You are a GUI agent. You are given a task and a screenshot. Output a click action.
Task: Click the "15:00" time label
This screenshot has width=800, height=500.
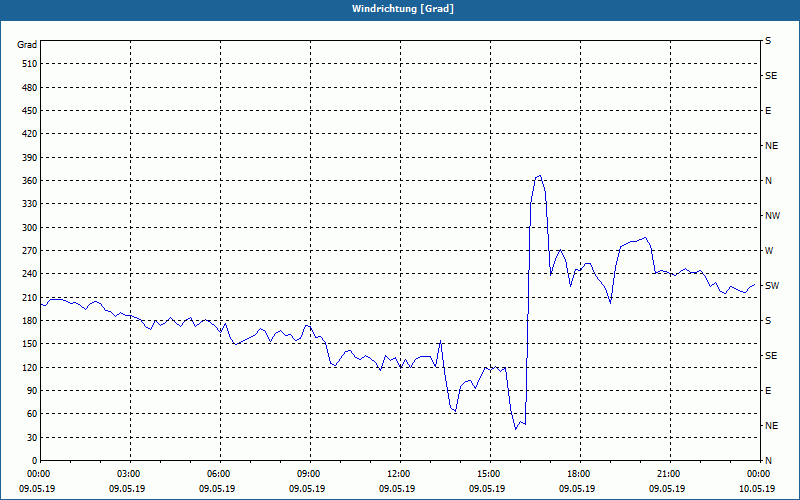click(490, 473)
